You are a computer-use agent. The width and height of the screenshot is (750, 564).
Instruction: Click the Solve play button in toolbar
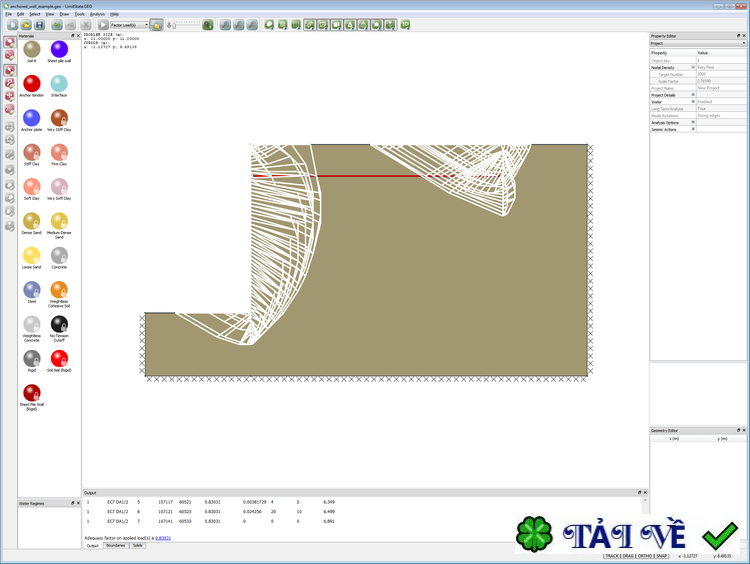(x=103, y=25)
